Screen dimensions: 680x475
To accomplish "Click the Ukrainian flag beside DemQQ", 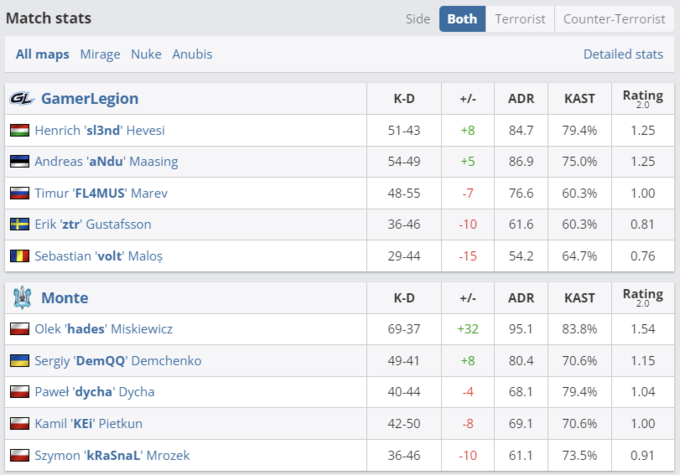I will pos(19,360).
